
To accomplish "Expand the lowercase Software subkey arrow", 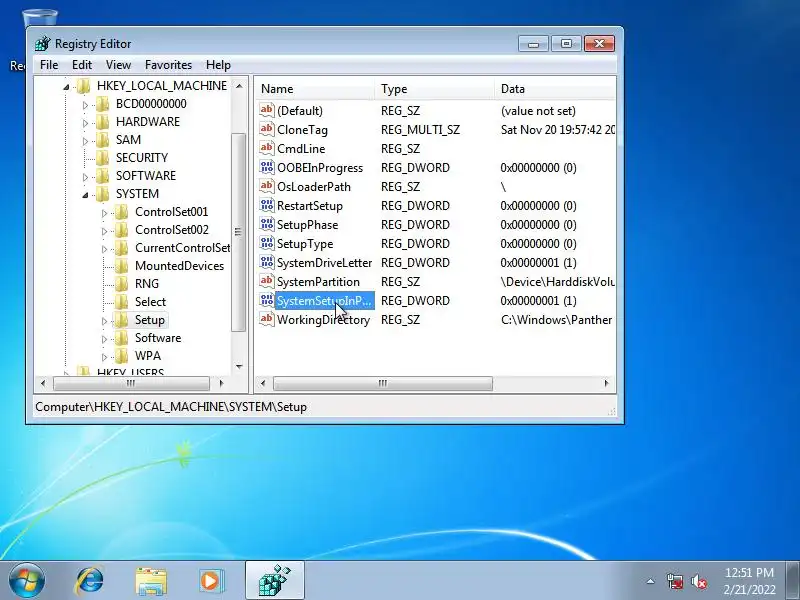I will [104, 339].
